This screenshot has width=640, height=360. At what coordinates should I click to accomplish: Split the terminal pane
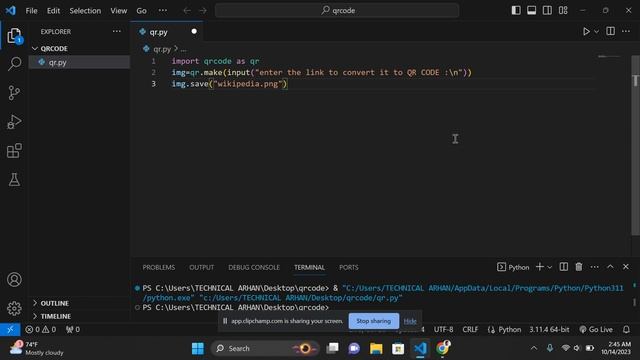(564, 267)
